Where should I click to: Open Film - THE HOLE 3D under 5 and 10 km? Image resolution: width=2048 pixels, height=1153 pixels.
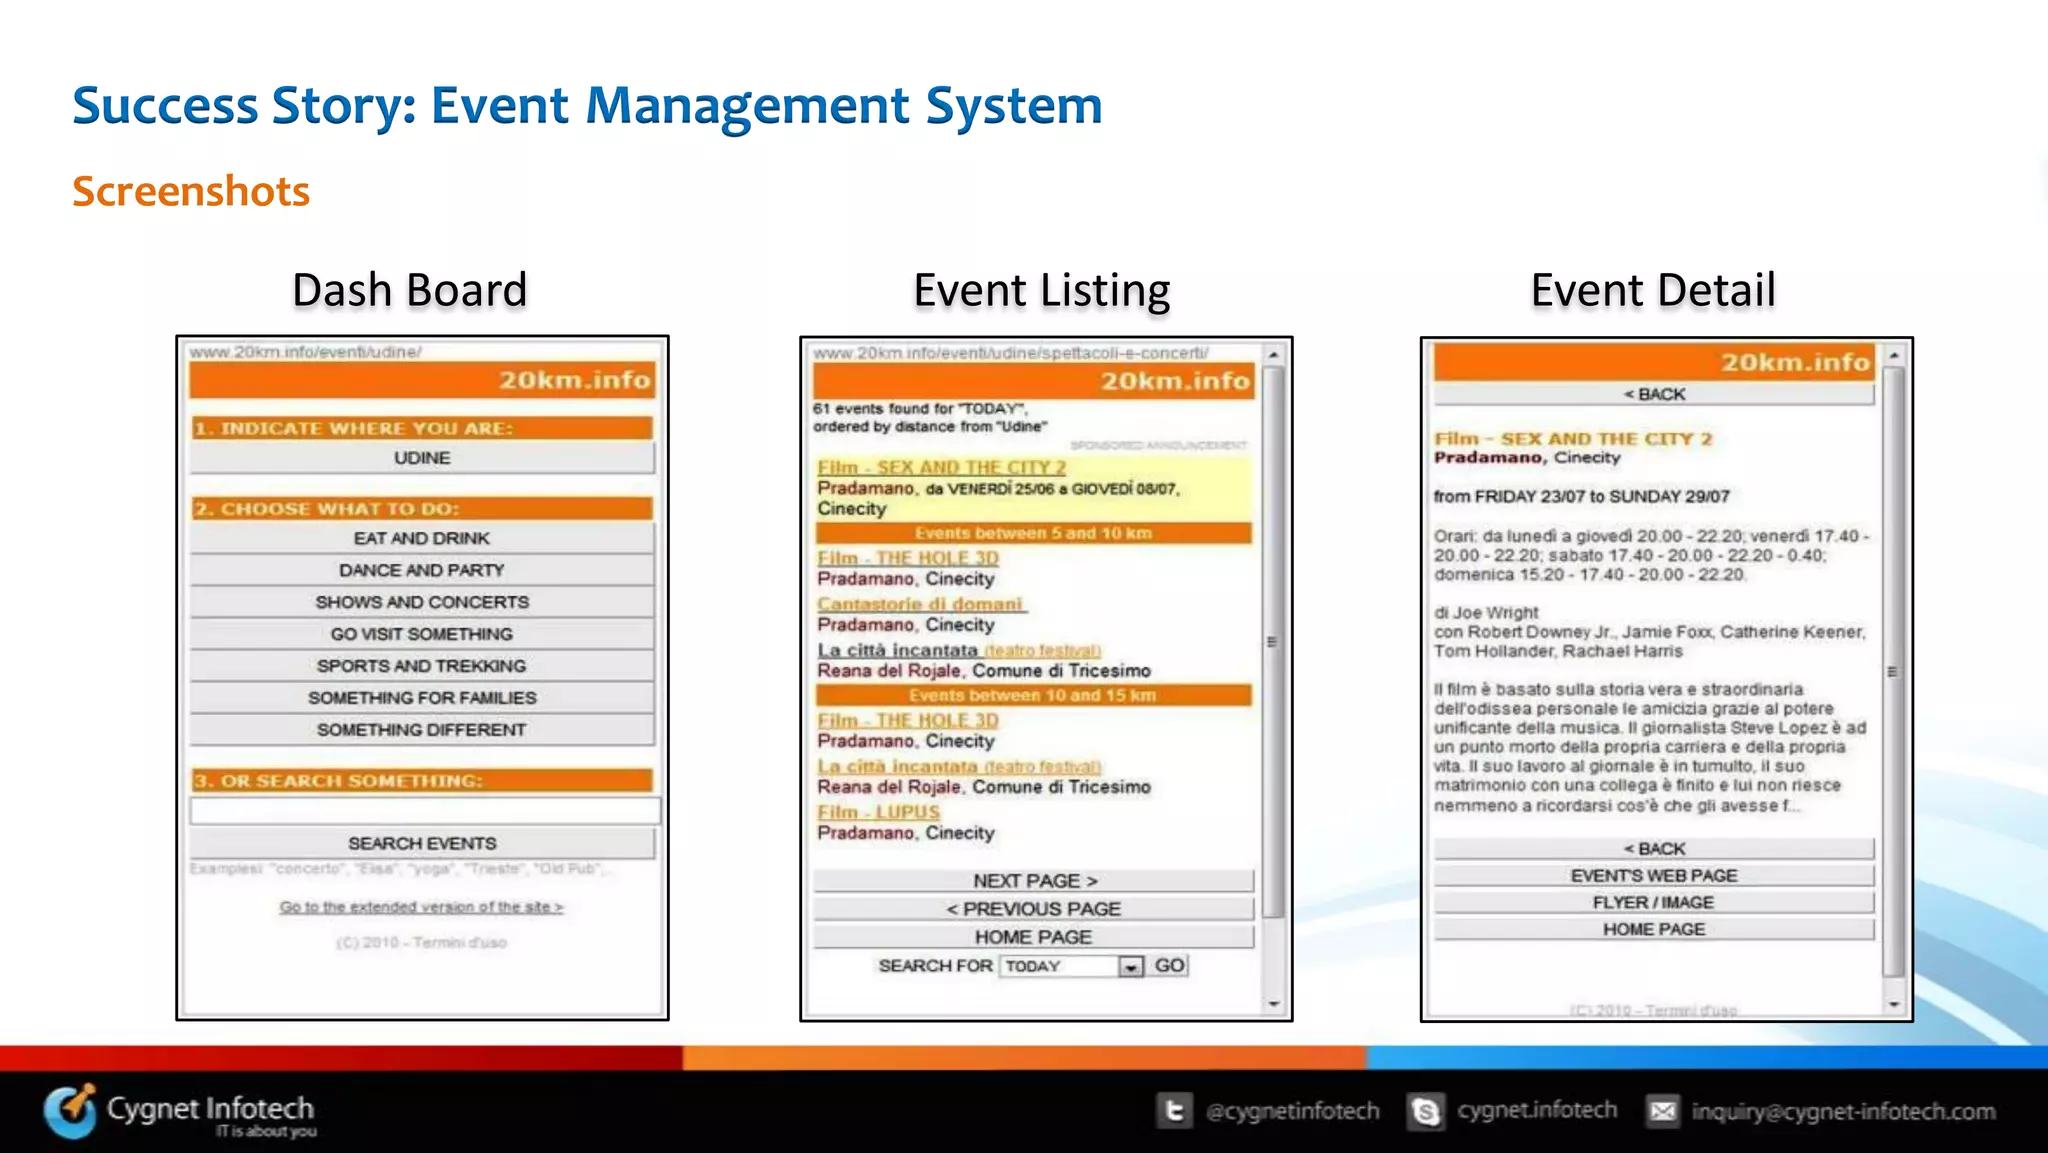tap(908, 558)
